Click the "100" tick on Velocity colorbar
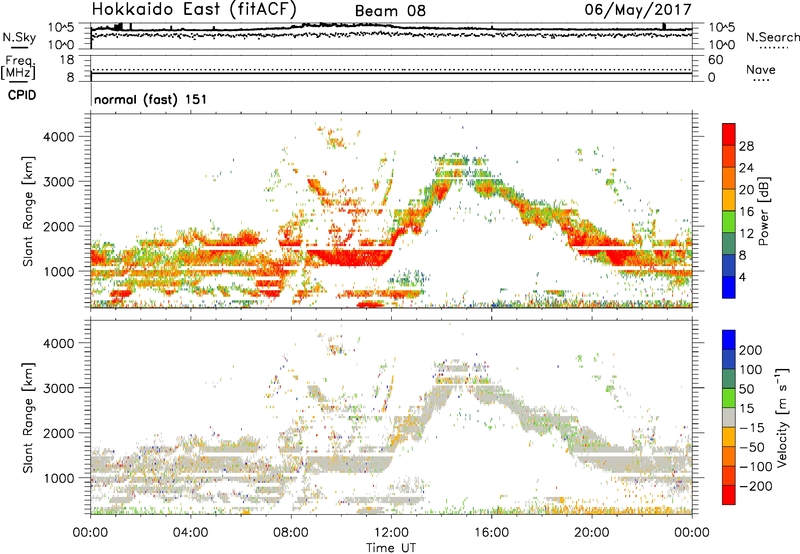 tap(751, 370)
